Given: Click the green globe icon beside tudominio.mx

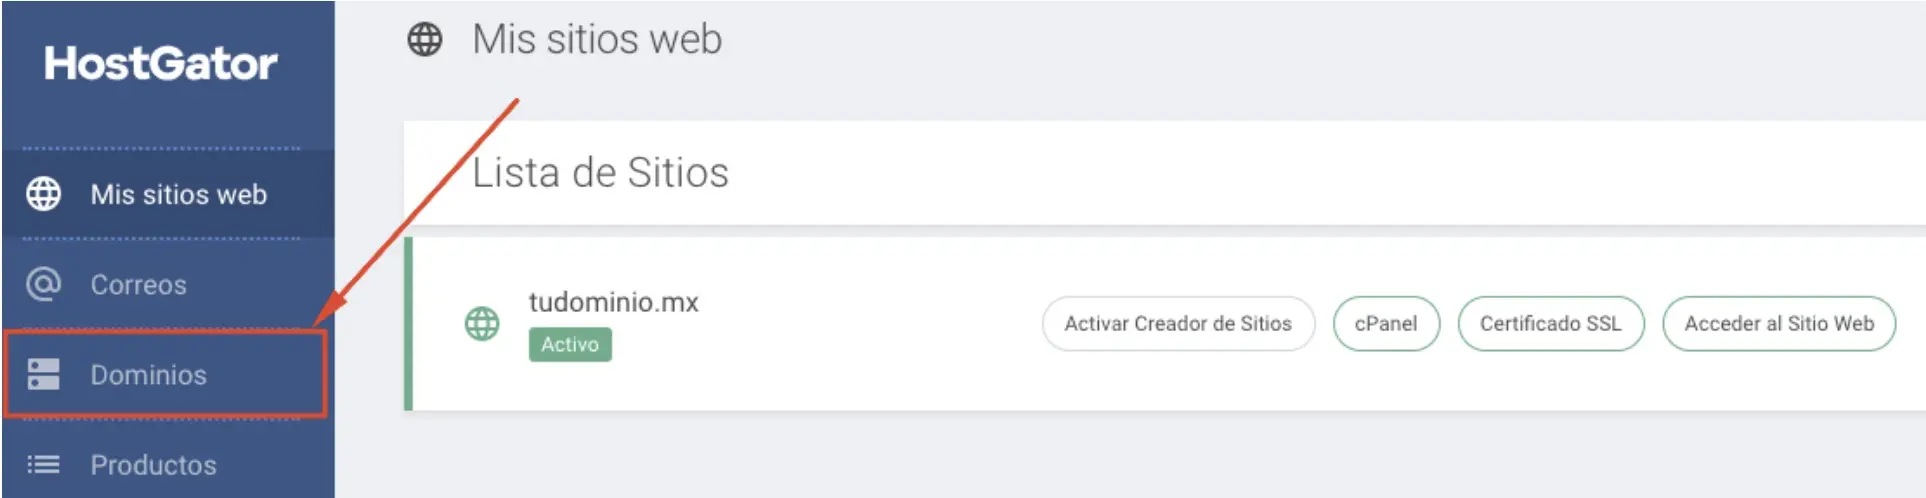Looking at the screenshot, I should click(482, 323).
